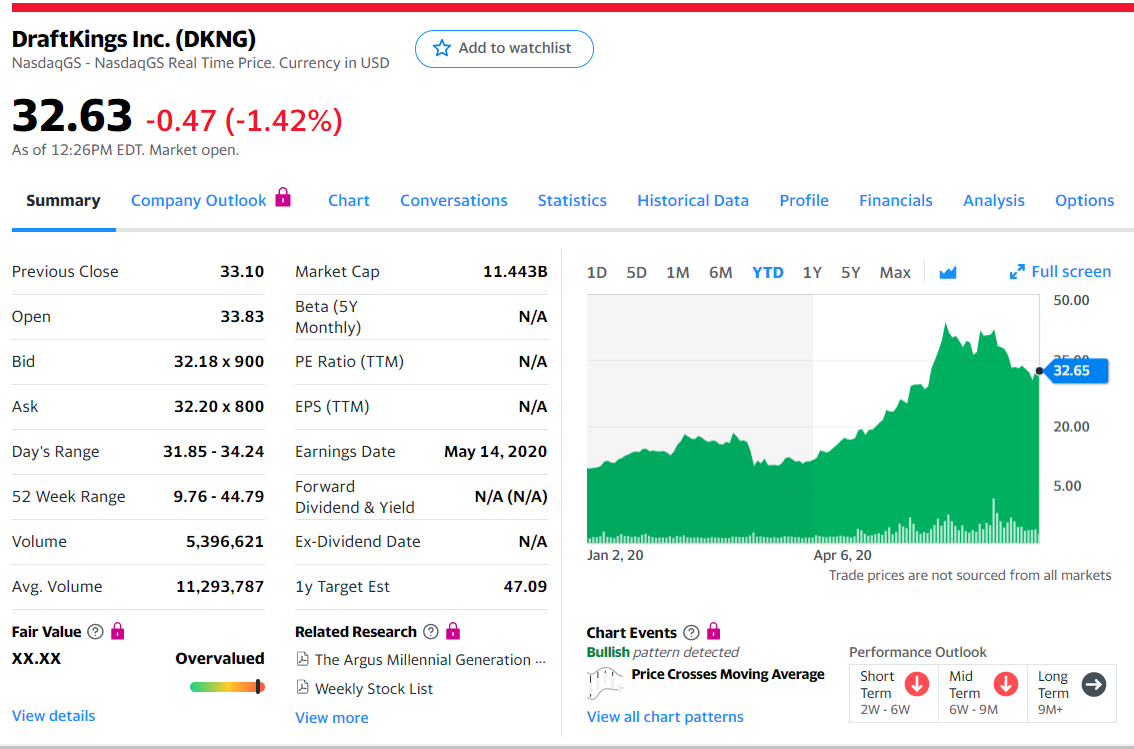Open the Historical Data tab
This screenshot has width=1134, height=749.
693,201
